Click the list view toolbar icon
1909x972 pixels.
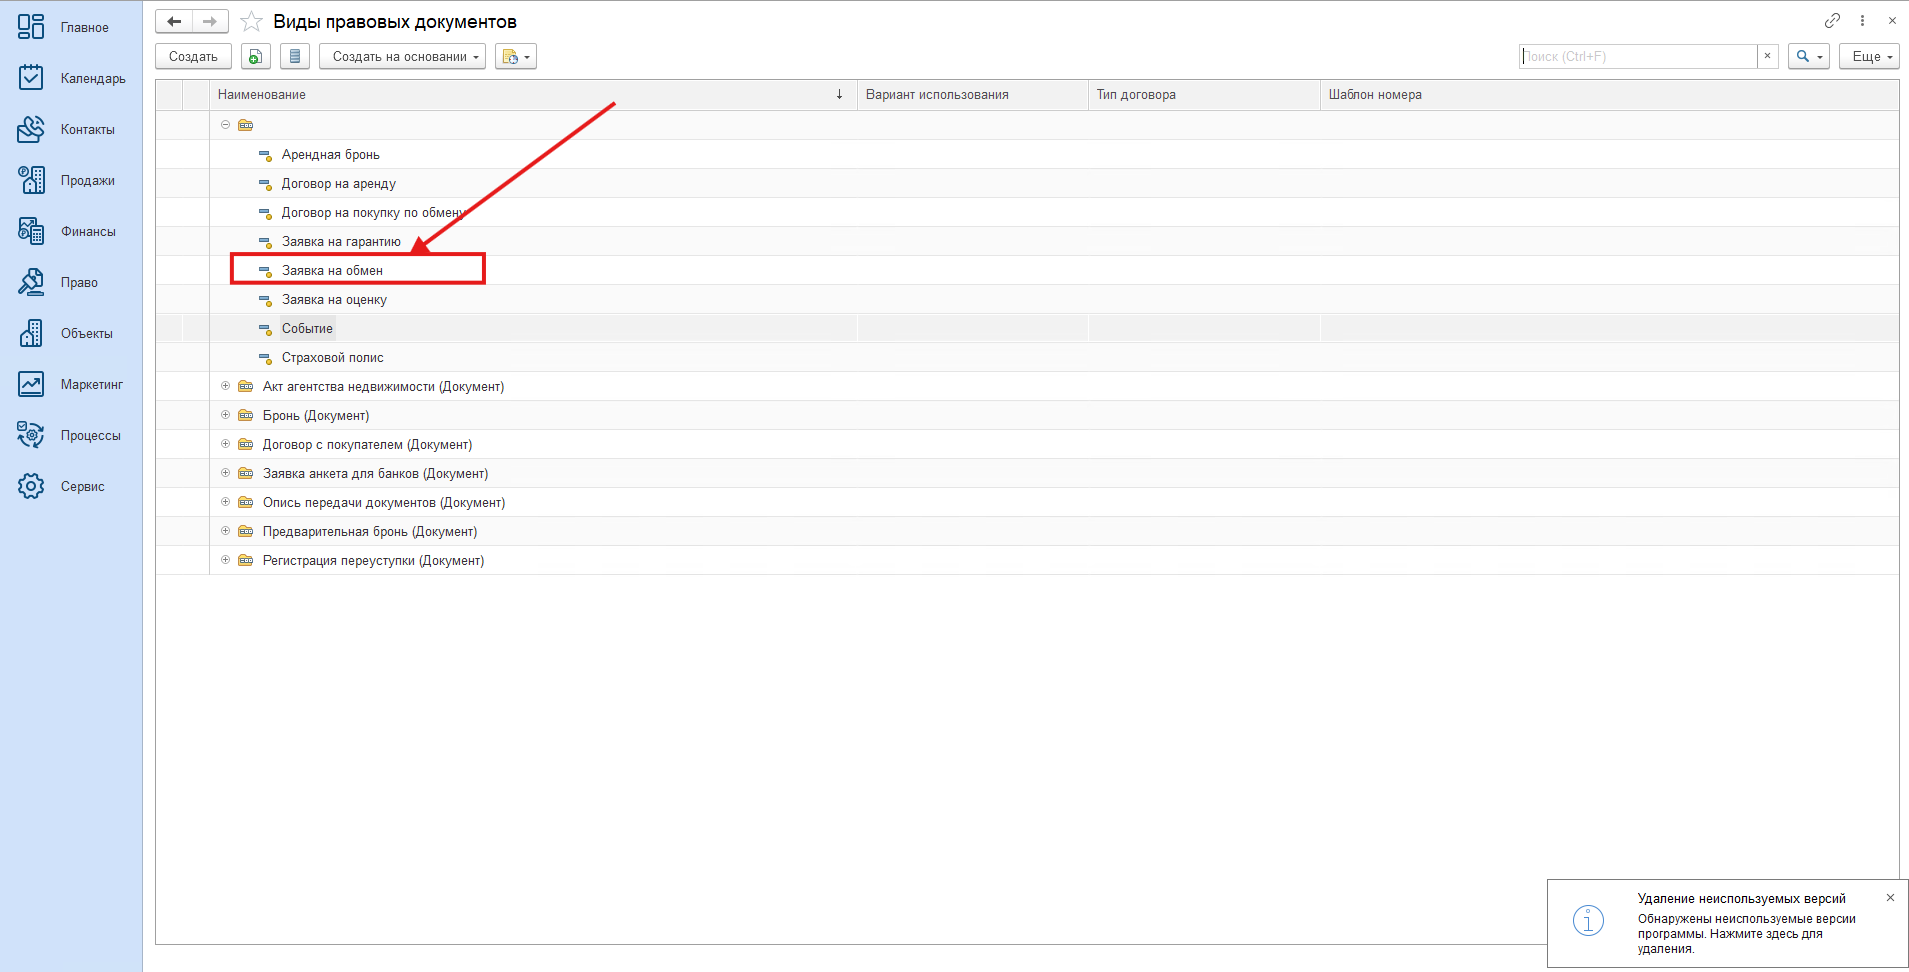click(295, 57)
